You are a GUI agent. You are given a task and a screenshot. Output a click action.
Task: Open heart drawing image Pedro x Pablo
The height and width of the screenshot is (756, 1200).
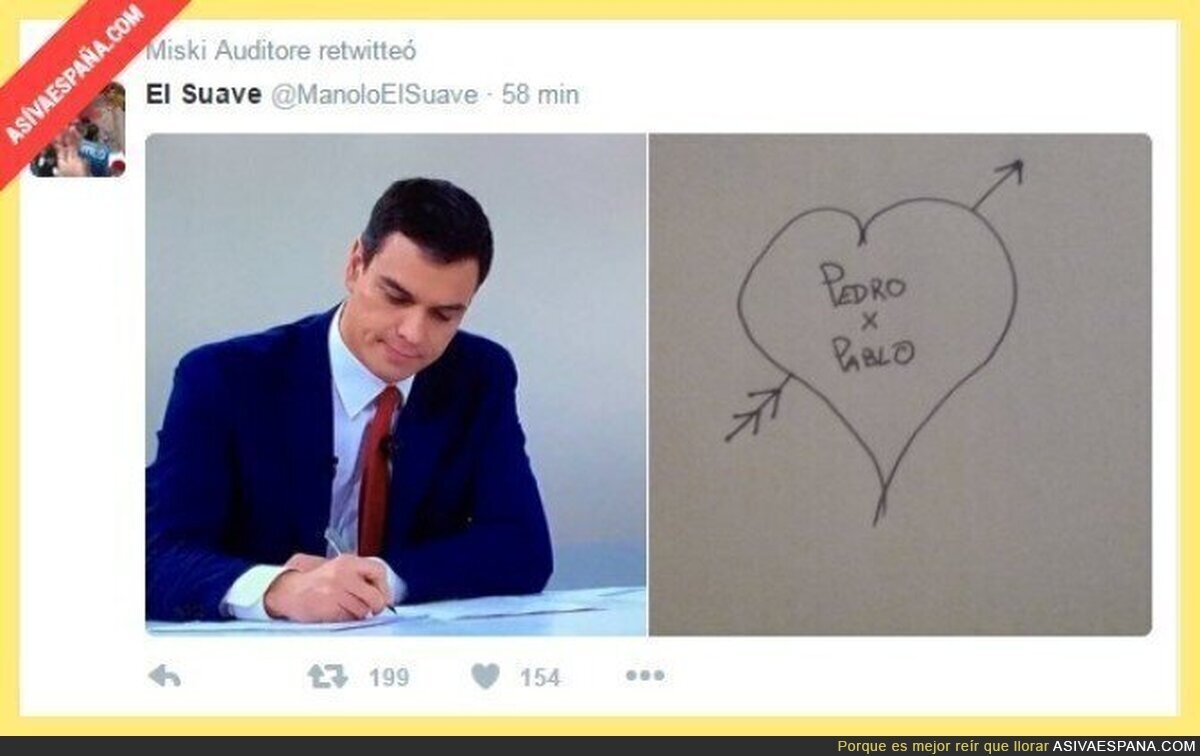tap(900, 385)
